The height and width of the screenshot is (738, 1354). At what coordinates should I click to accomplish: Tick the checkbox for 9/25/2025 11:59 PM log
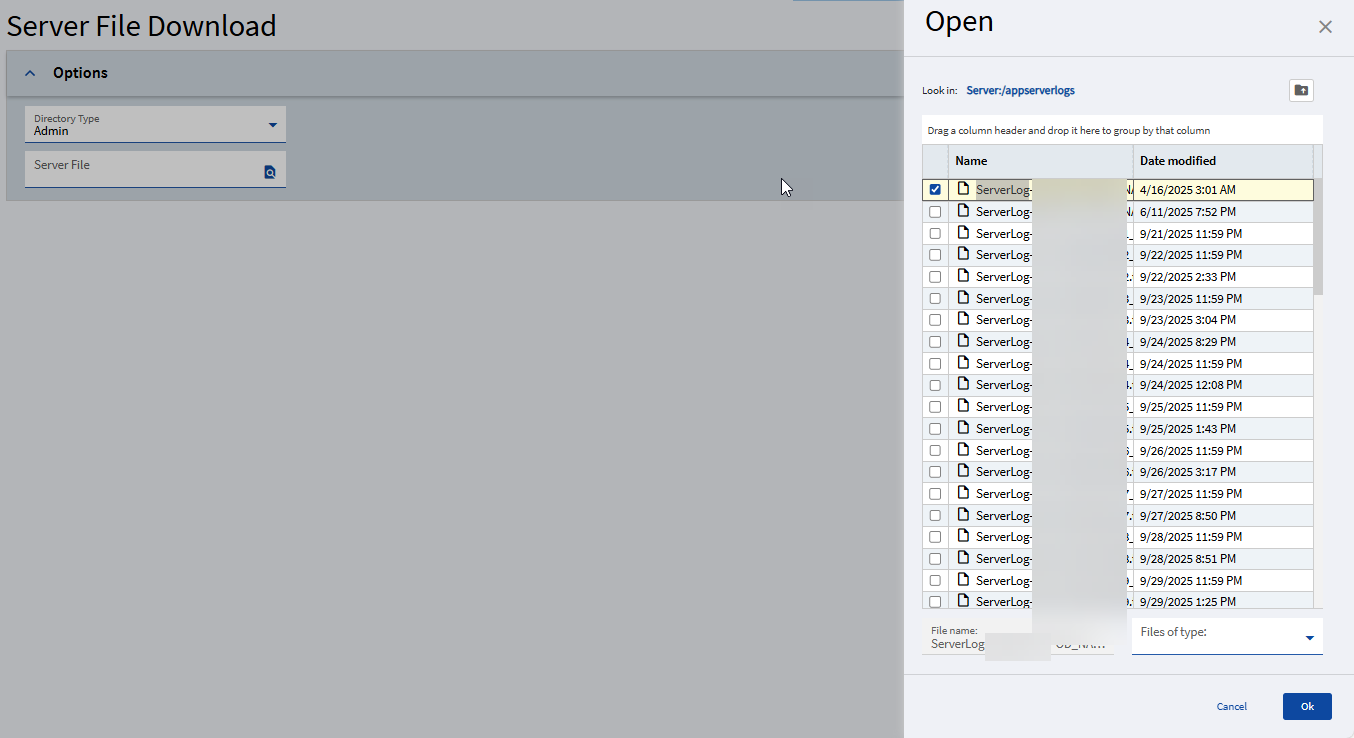point(935,407)
